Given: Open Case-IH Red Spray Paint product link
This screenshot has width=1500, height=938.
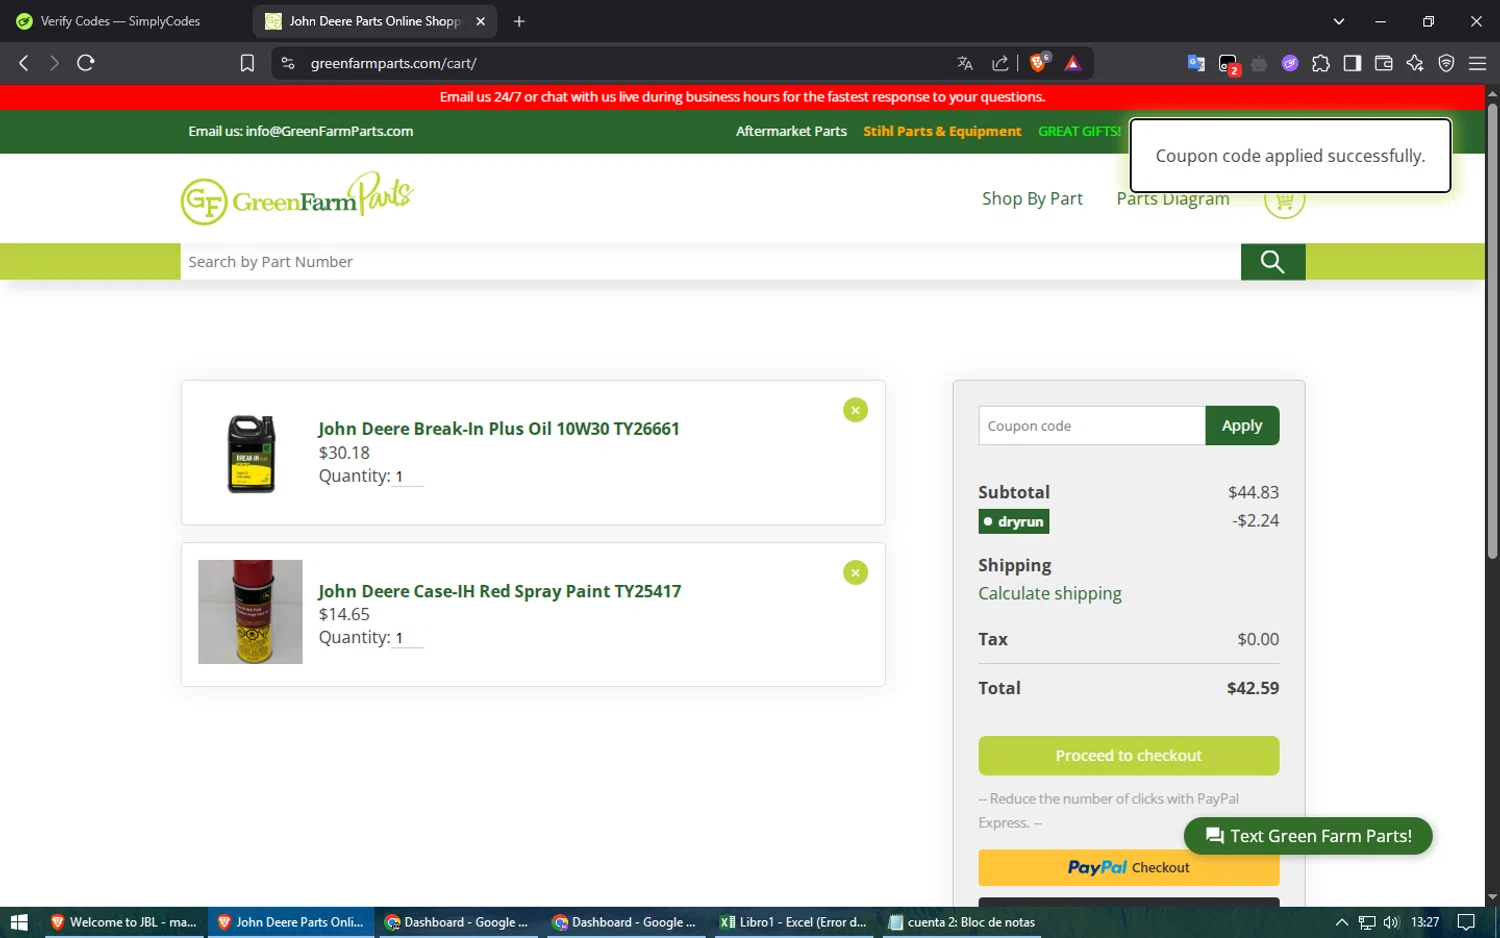Looking at the screenshot, I should click(x=500, y=591).
